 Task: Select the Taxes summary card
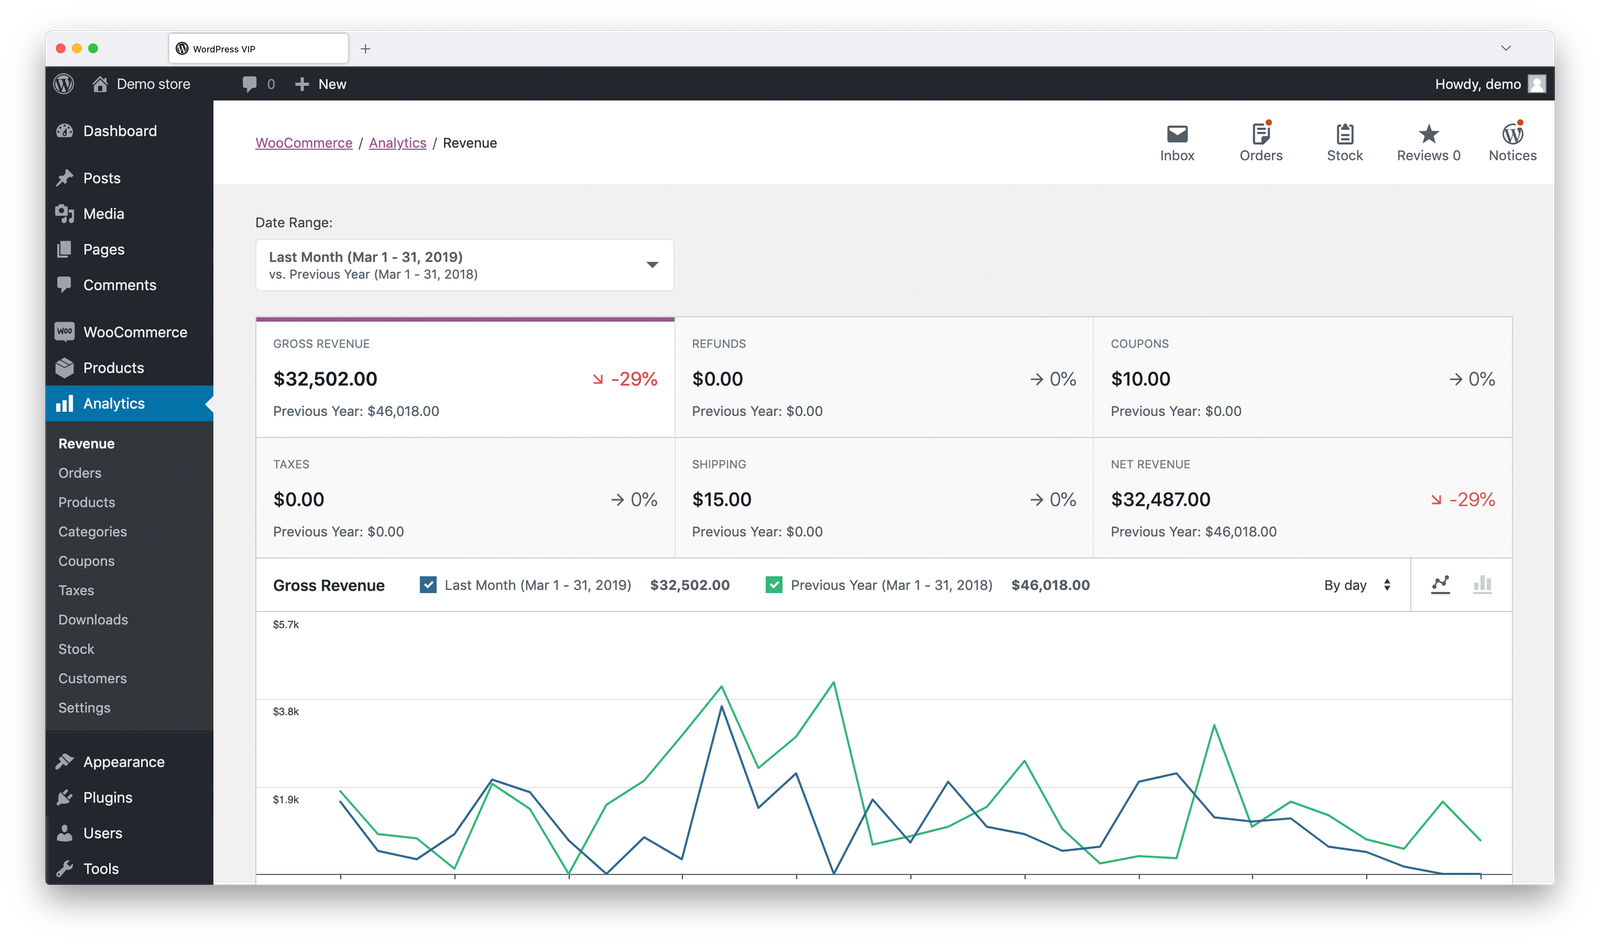point(465,498)
